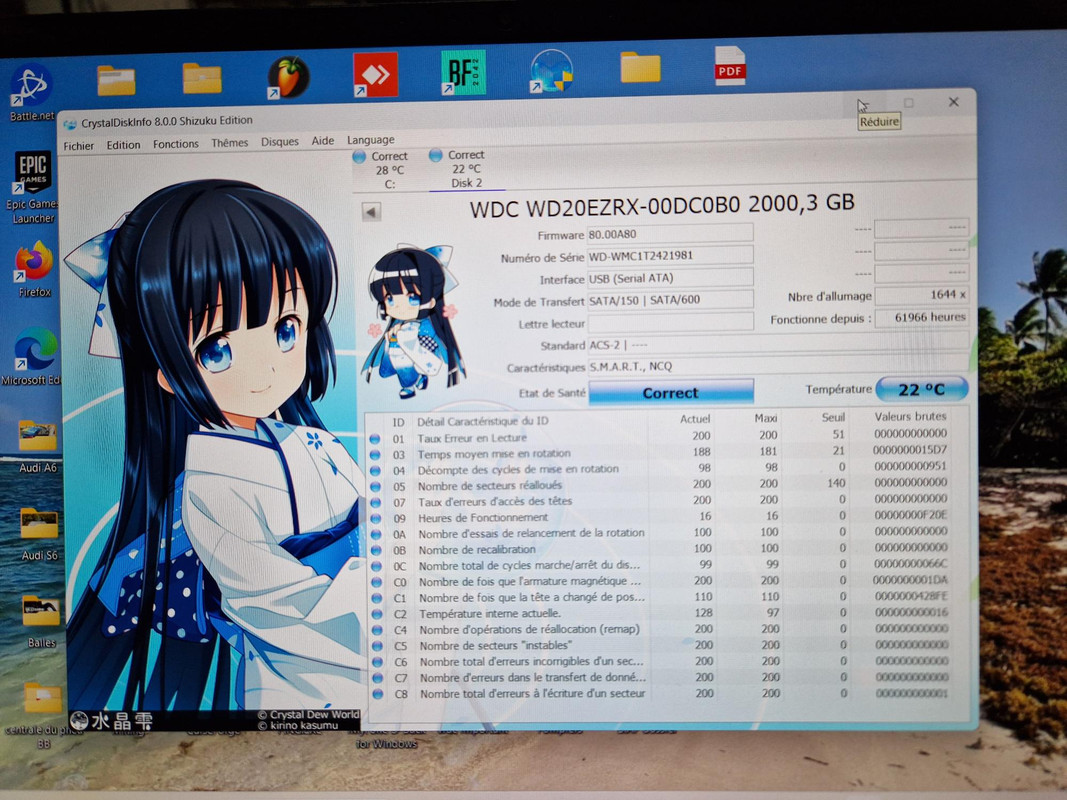The width and height of the screenshot is (1067, 800).
Task: Click the transfer mode field SATA/150 | SATA/600
Action: point(670,299)
